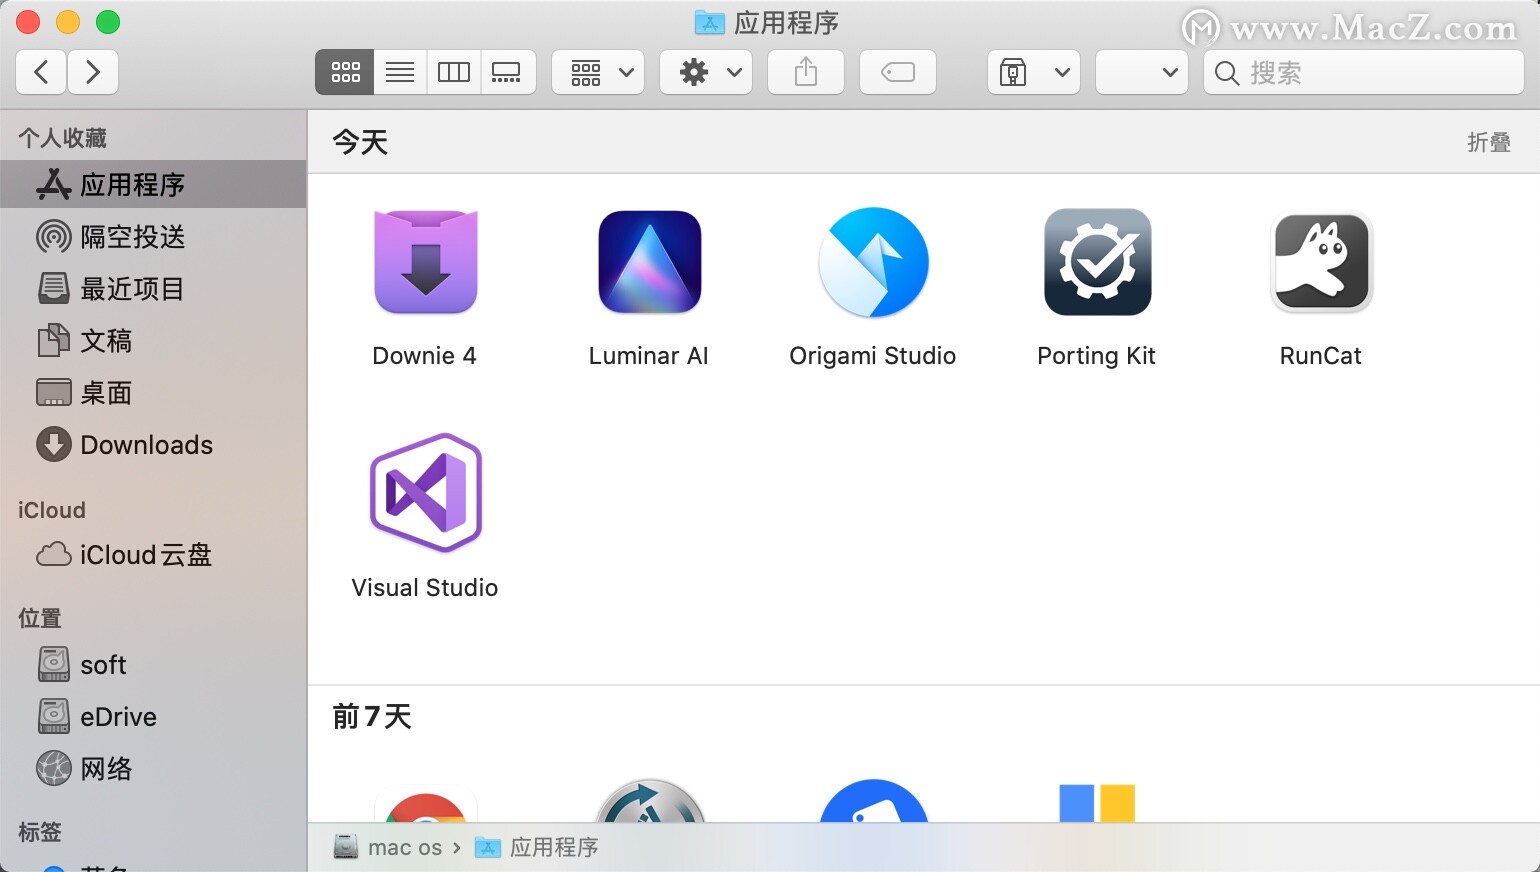Select the Visual Studio app icon

(426, 493)
